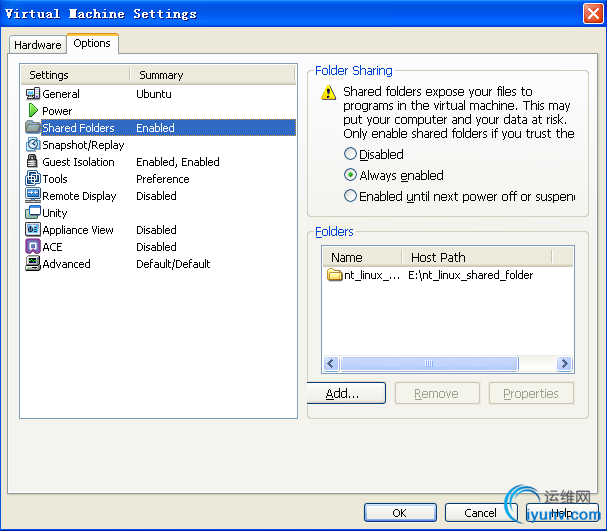Click the purple ACE icon
Viewport: 607px width, 531px height.
[x=33, y=246]
